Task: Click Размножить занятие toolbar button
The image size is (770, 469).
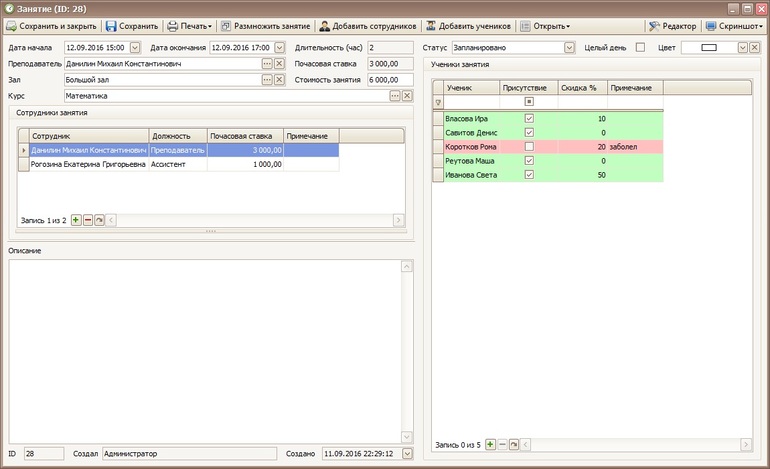Action: click(265, 26)
